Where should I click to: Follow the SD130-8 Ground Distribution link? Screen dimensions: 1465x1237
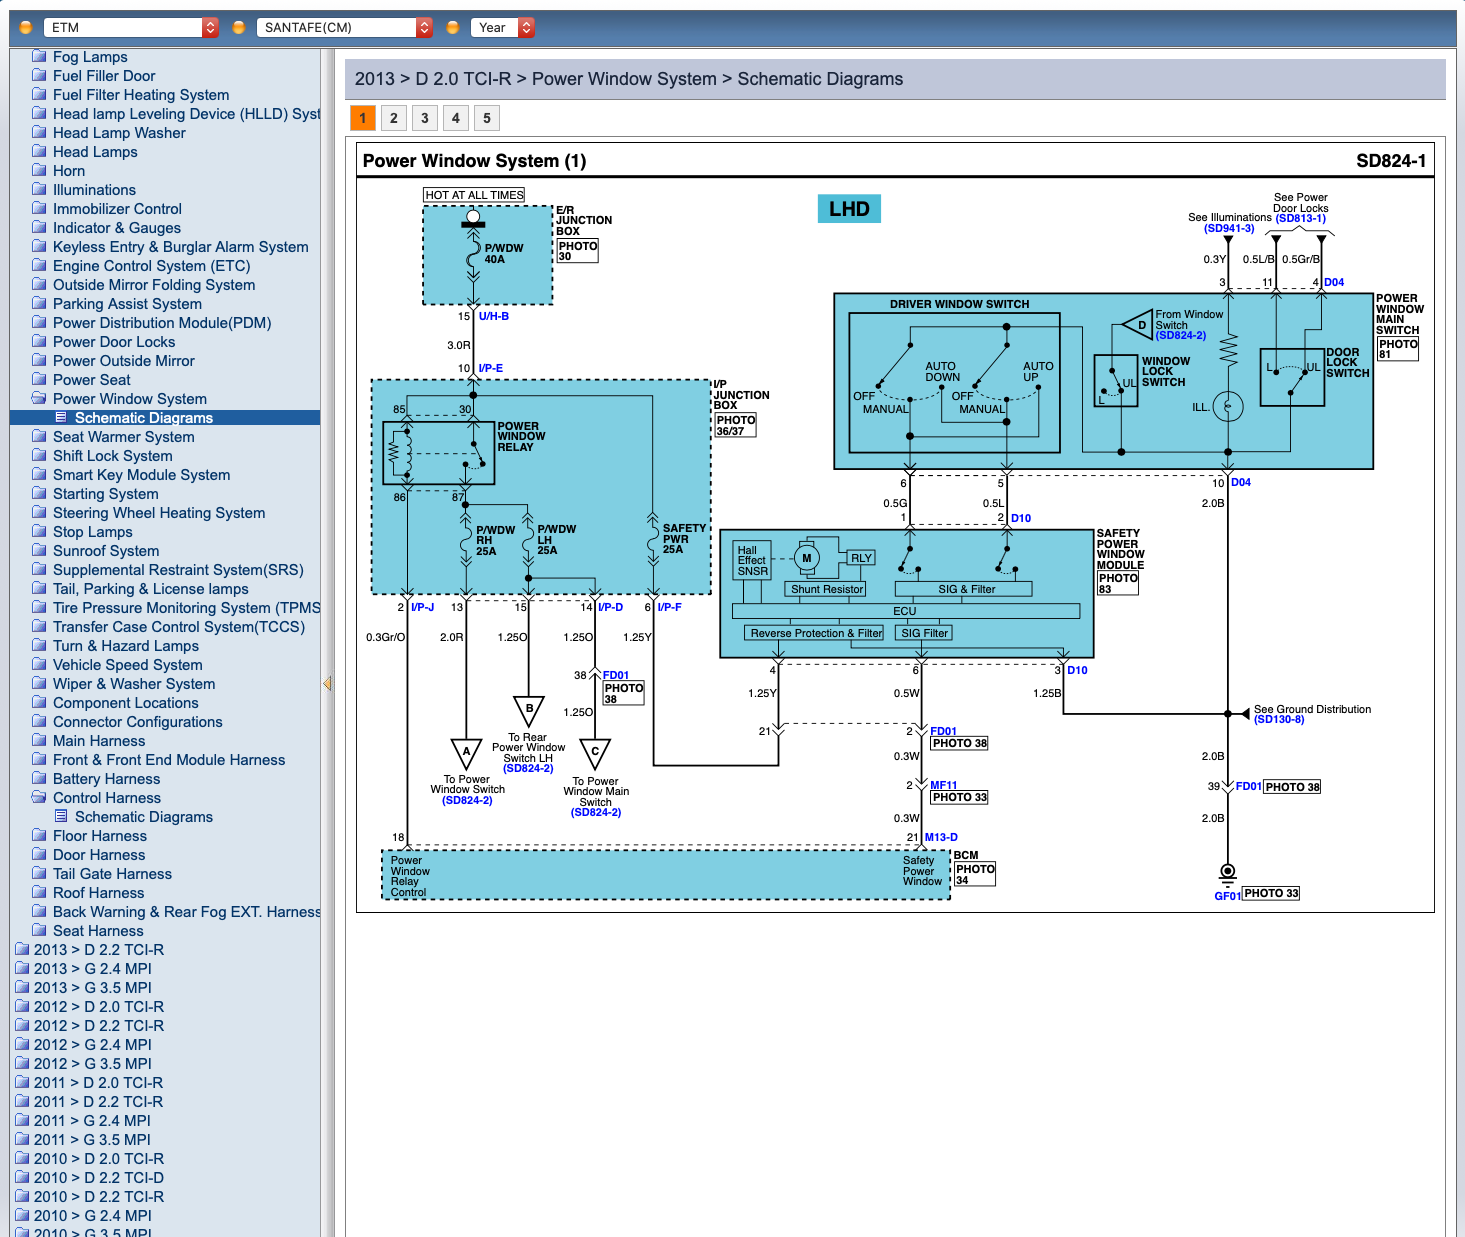click(1279, 720)
